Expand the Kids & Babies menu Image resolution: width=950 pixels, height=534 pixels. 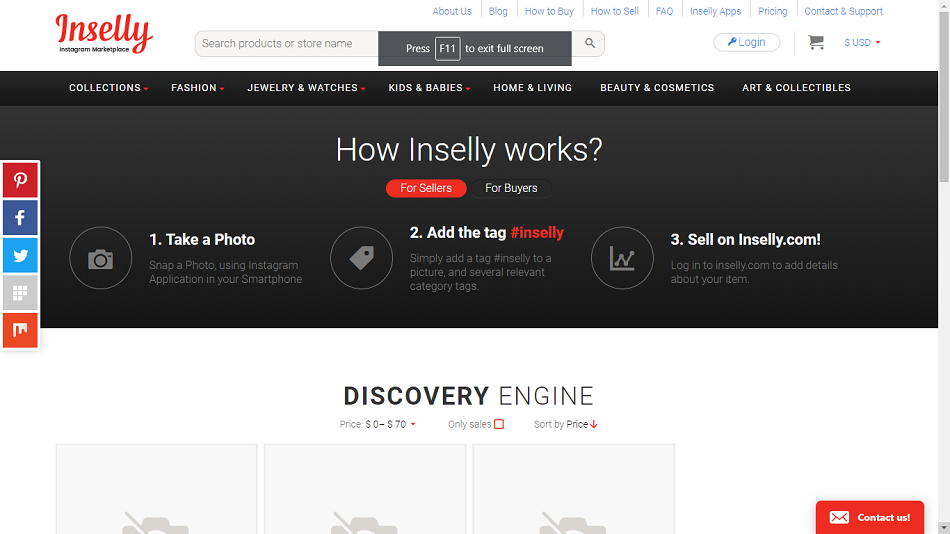pyautogui.click(x=429, y=88)
